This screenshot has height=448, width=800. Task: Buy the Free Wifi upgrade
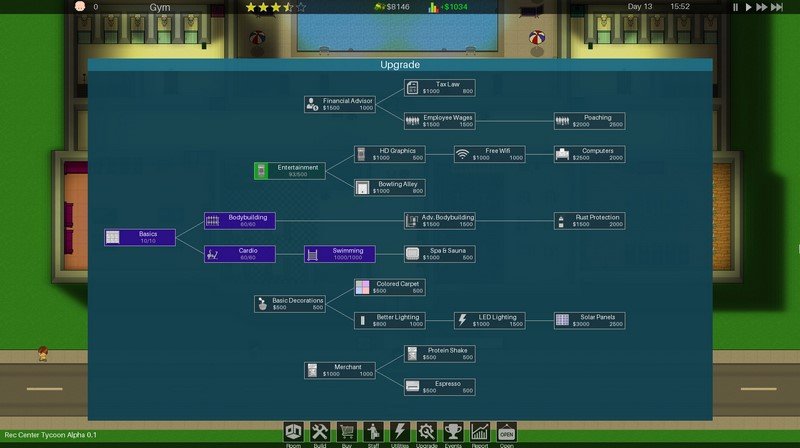click(490, 154)
